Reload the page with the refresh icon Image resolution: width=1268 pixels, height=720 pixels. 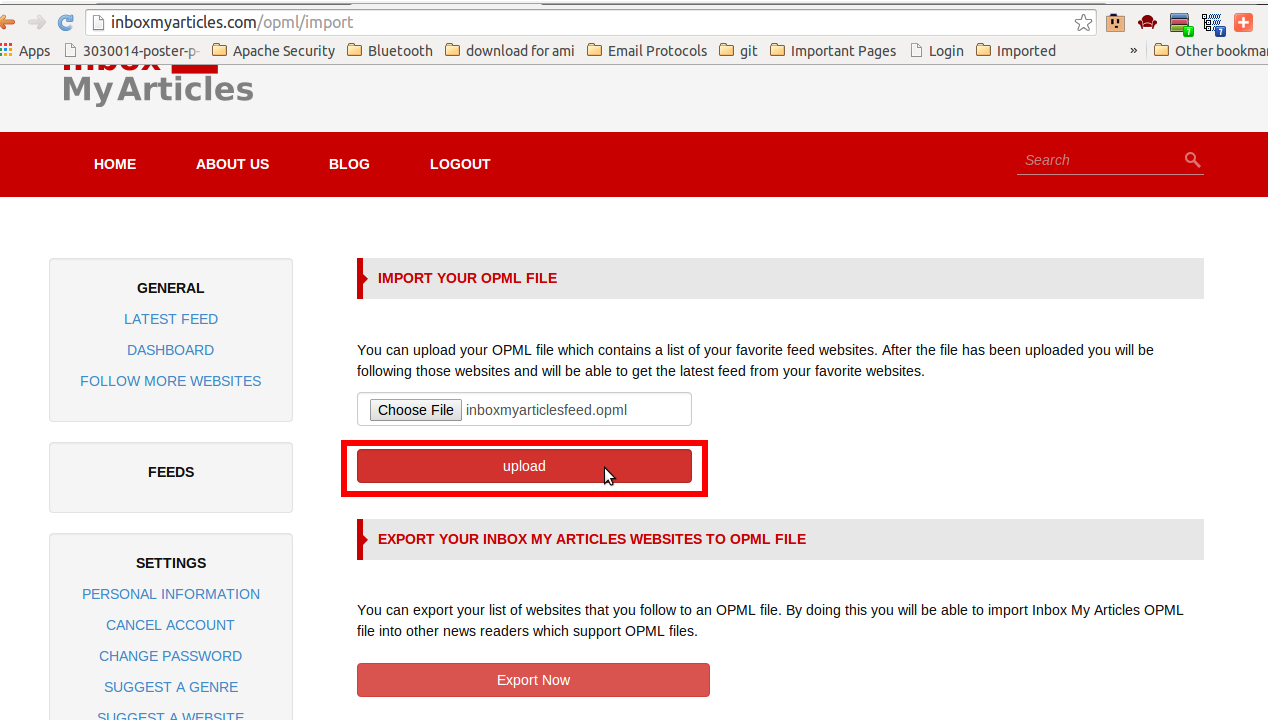[x=66, y=22]
